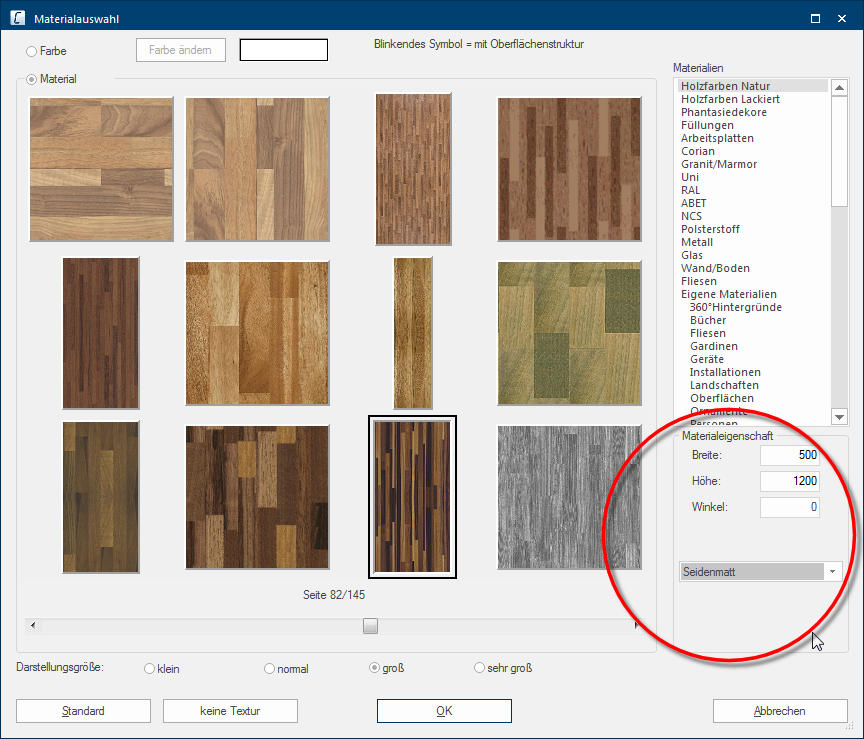Click the application icon in title bar

click(x=17, y=18)
